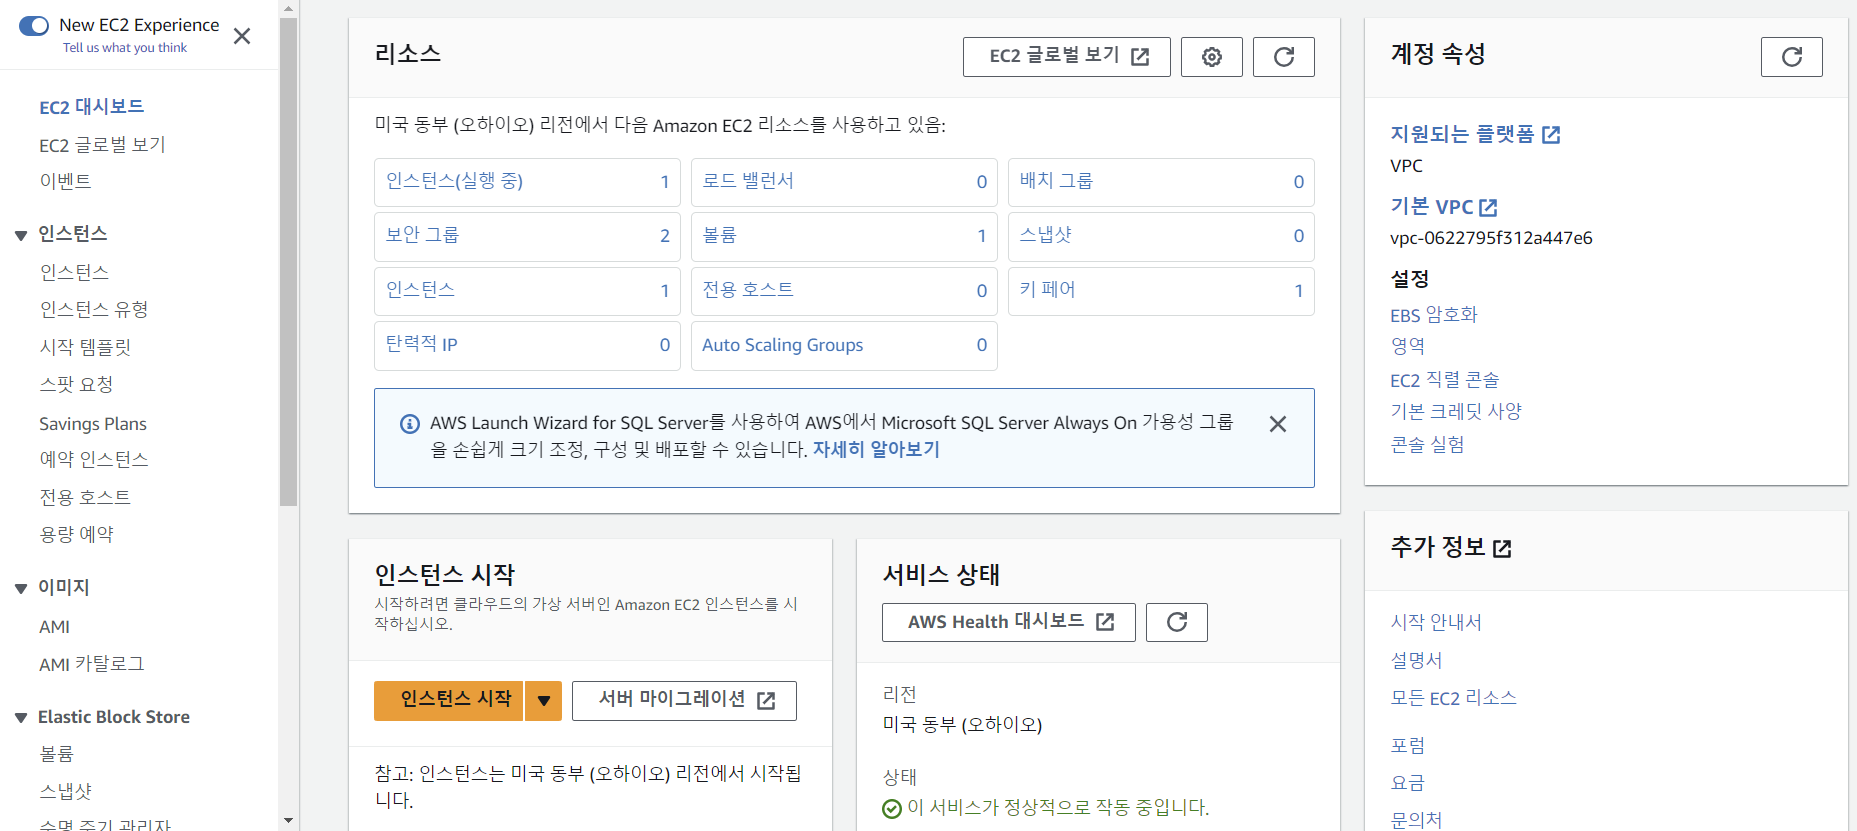This screenshot has width=1857, height=831.
Task: Click the sidebar scrollbar thumb
Action: click(289, 262)
